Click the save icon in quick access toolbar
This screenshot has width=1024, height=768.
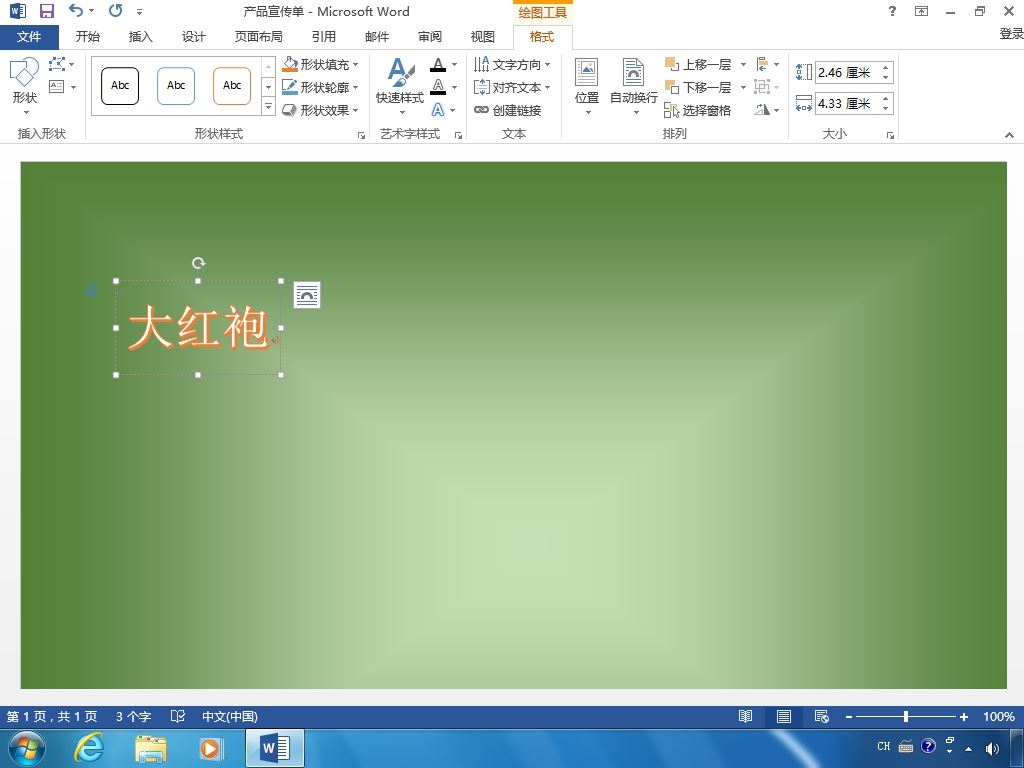coord(47,11)
